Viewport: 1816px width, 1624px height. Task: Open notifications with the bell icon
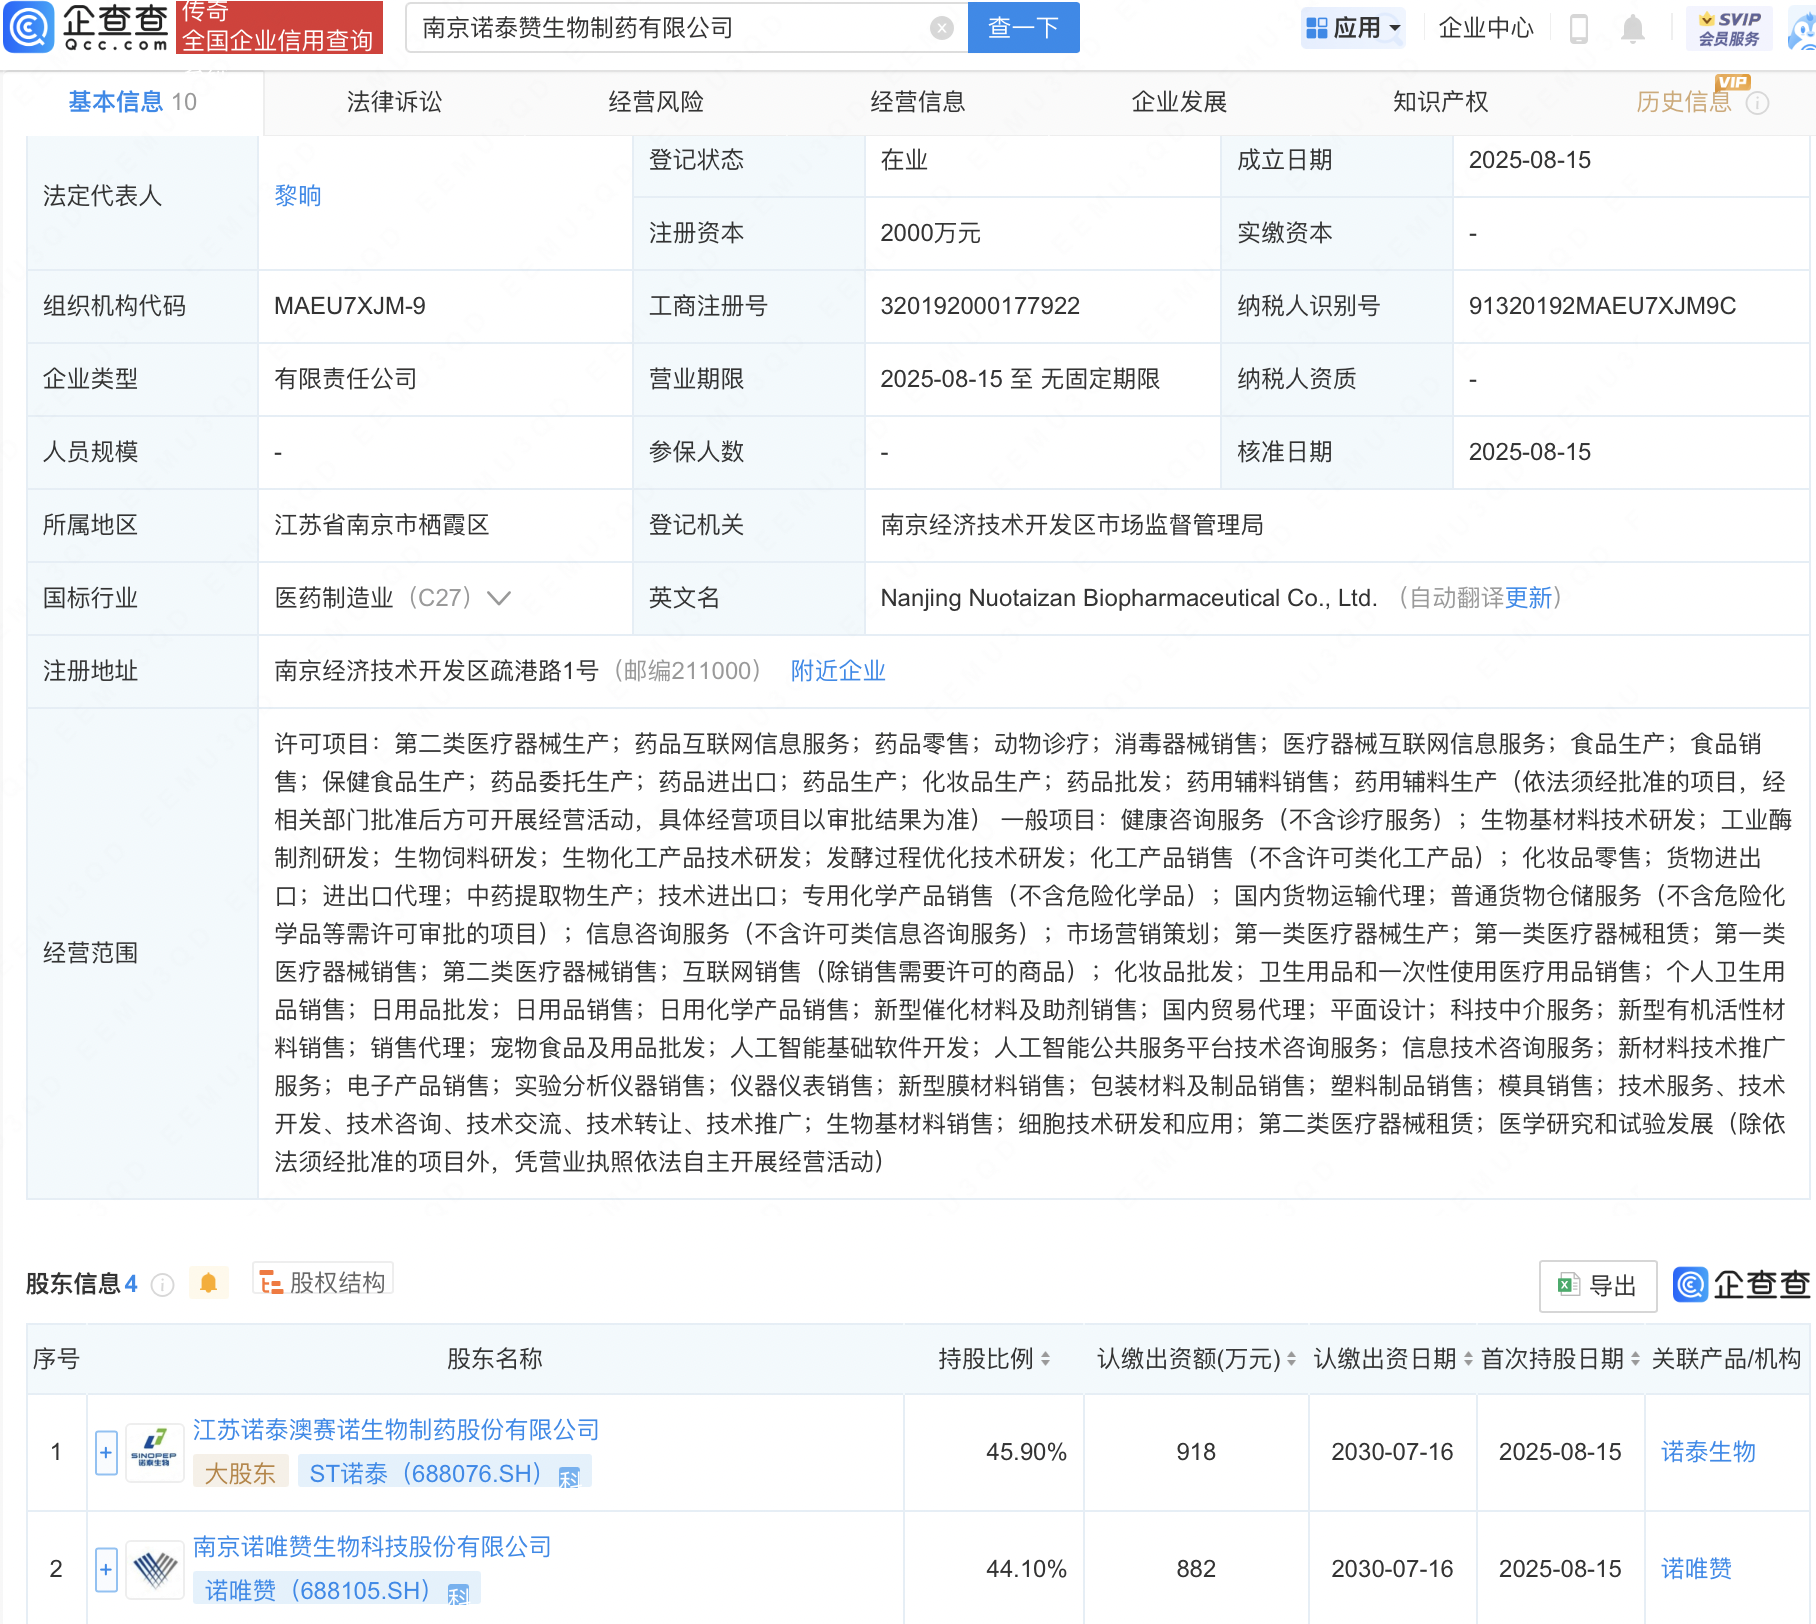[1632, 28]
